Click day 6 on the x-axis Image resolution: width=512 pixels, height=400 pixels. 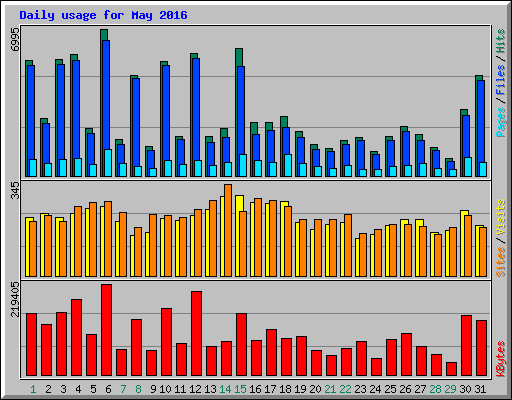(108, 389)
